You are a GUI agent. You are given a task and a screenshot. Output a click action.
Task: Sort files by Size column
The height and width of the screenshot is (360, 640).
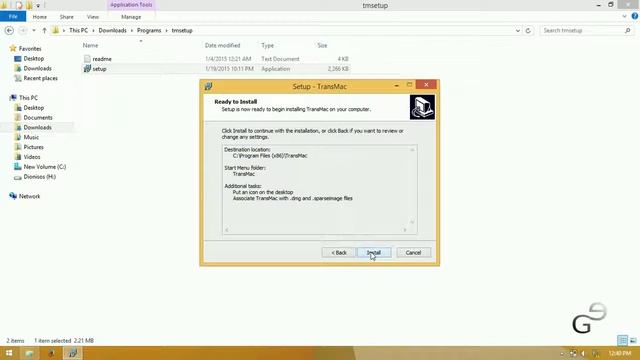pos(322,45)
